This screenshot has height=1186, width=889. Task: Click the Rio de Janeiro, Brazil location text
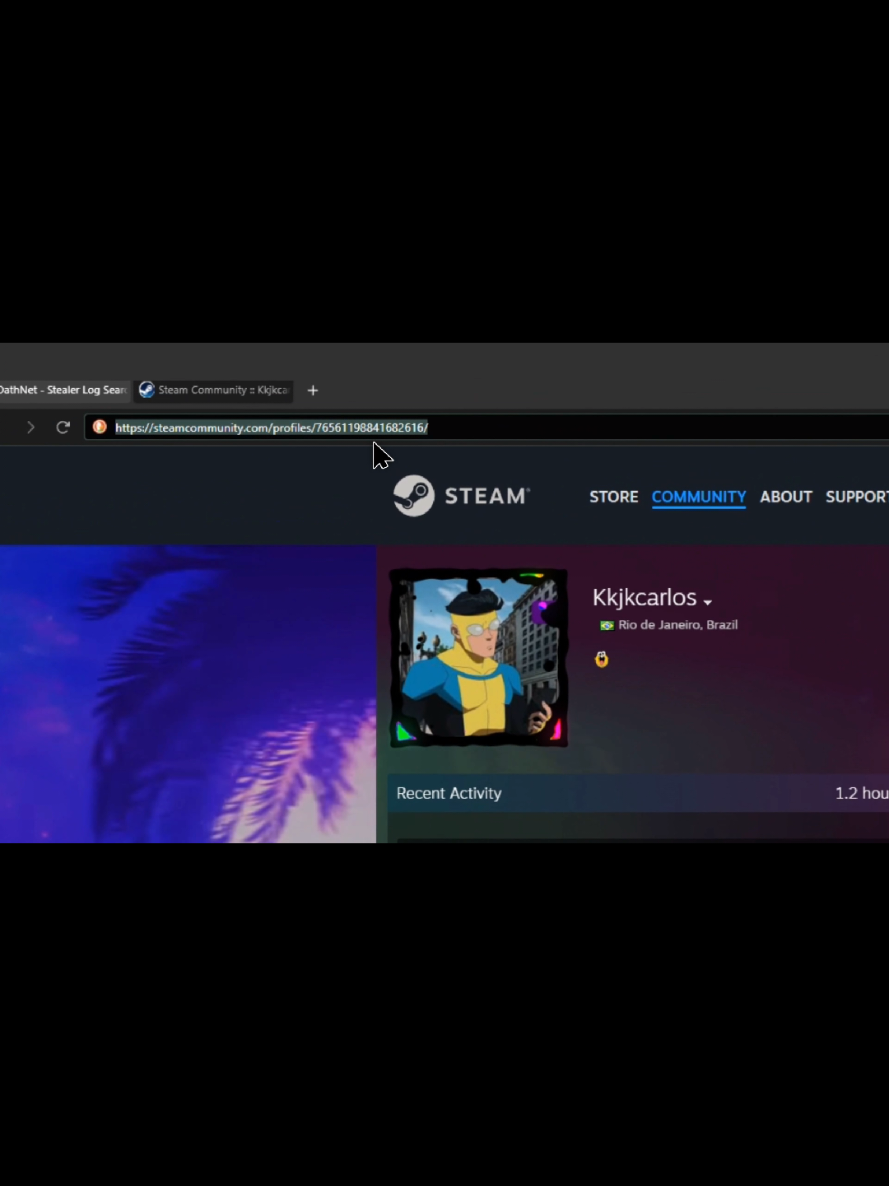678,625
